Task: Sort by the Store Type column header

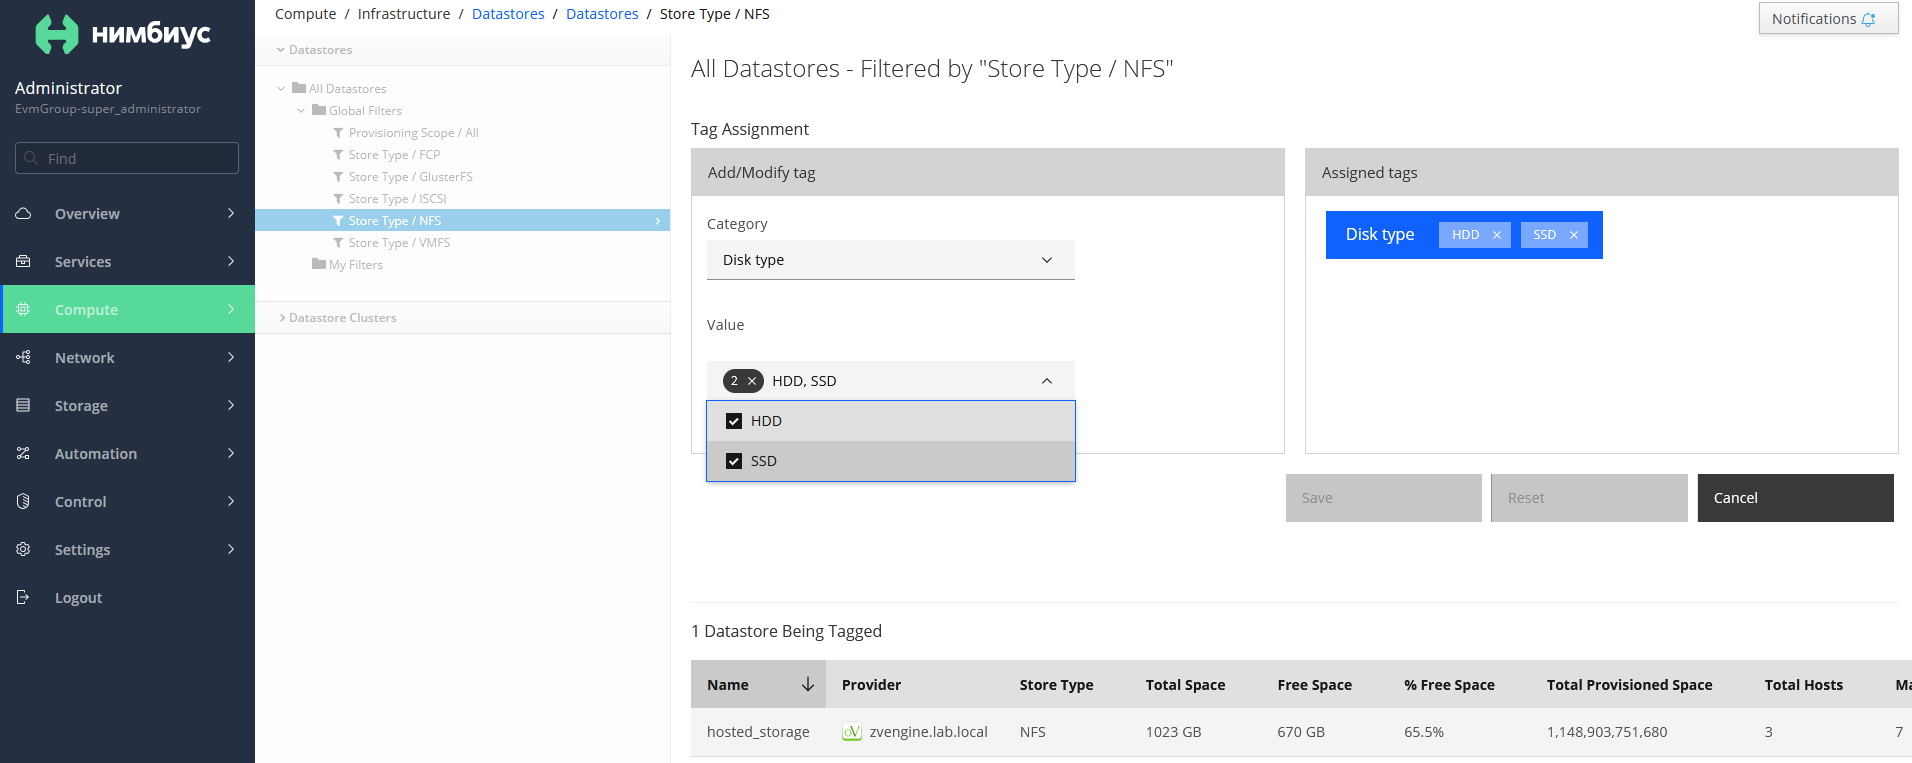Action: click(x=1056, y=685)
